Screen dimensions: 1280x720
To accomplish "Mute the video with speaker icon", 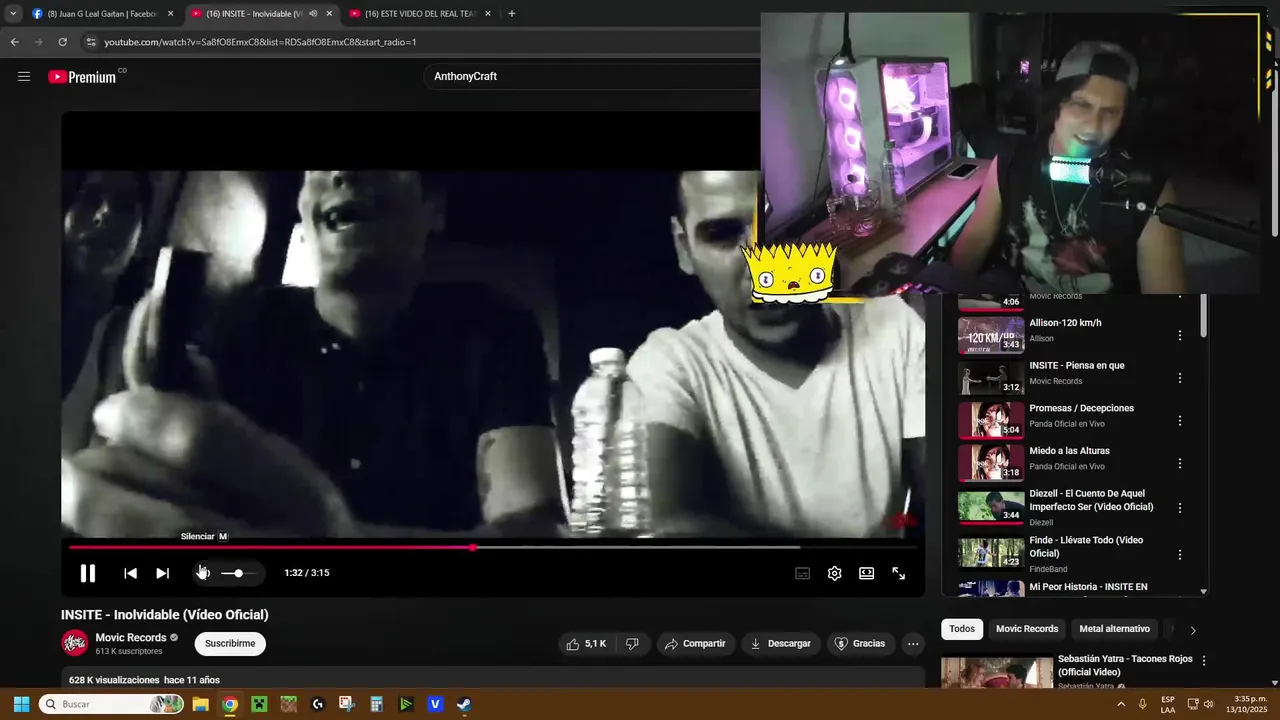I will point(203,573).
